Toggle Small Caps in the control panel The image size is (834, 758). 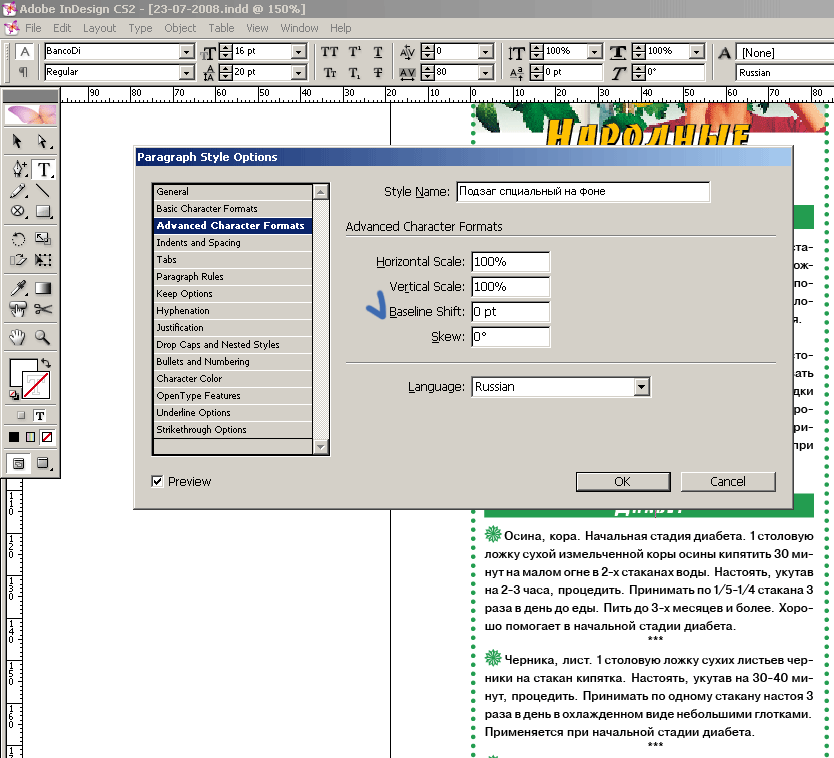click(330, 73)
